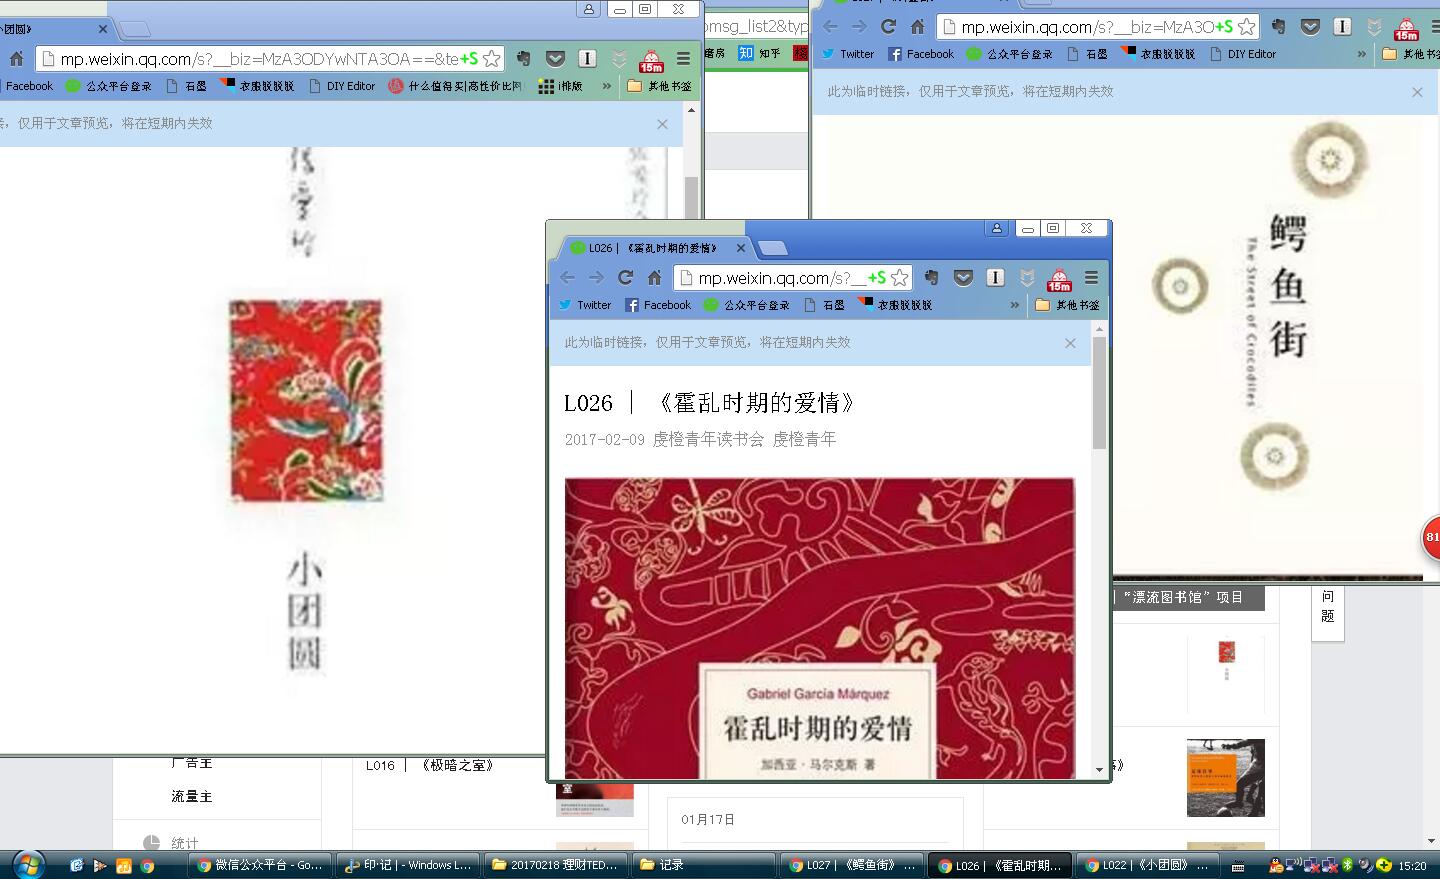The height and width of the screenshot is (879, 1440).
Task: Click the home icon in the L026 window
Action: (654, 278)
